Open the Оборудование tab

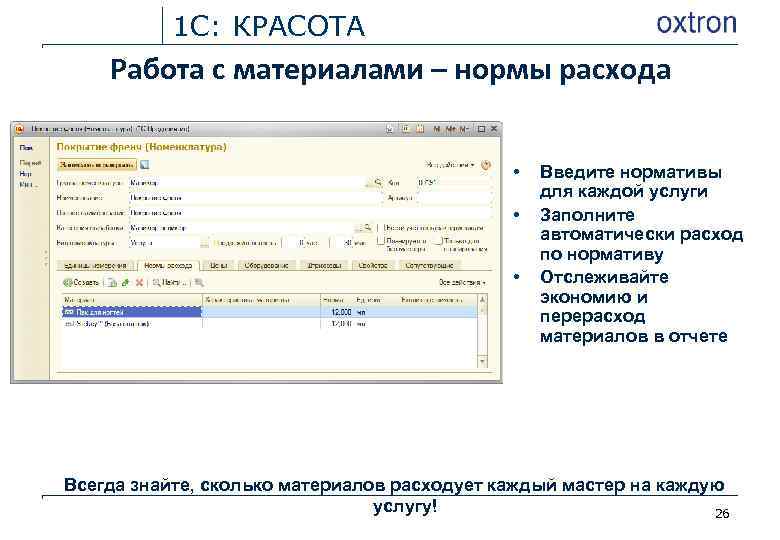click(266, 266)
